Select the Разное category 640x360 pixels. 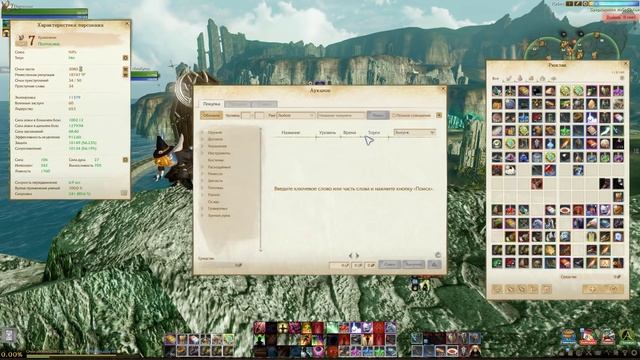point(213,195)
